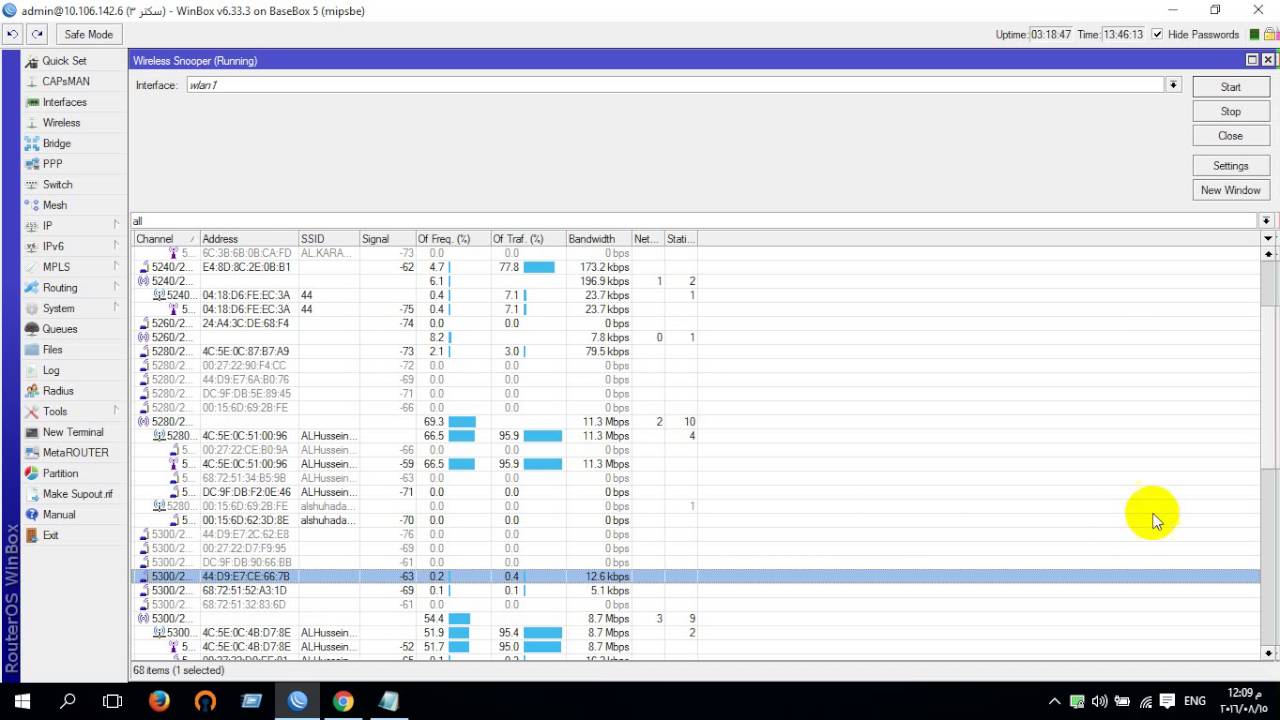
Task: Sort by the Bandwidth column header
Action: click(x=598, y=239)
